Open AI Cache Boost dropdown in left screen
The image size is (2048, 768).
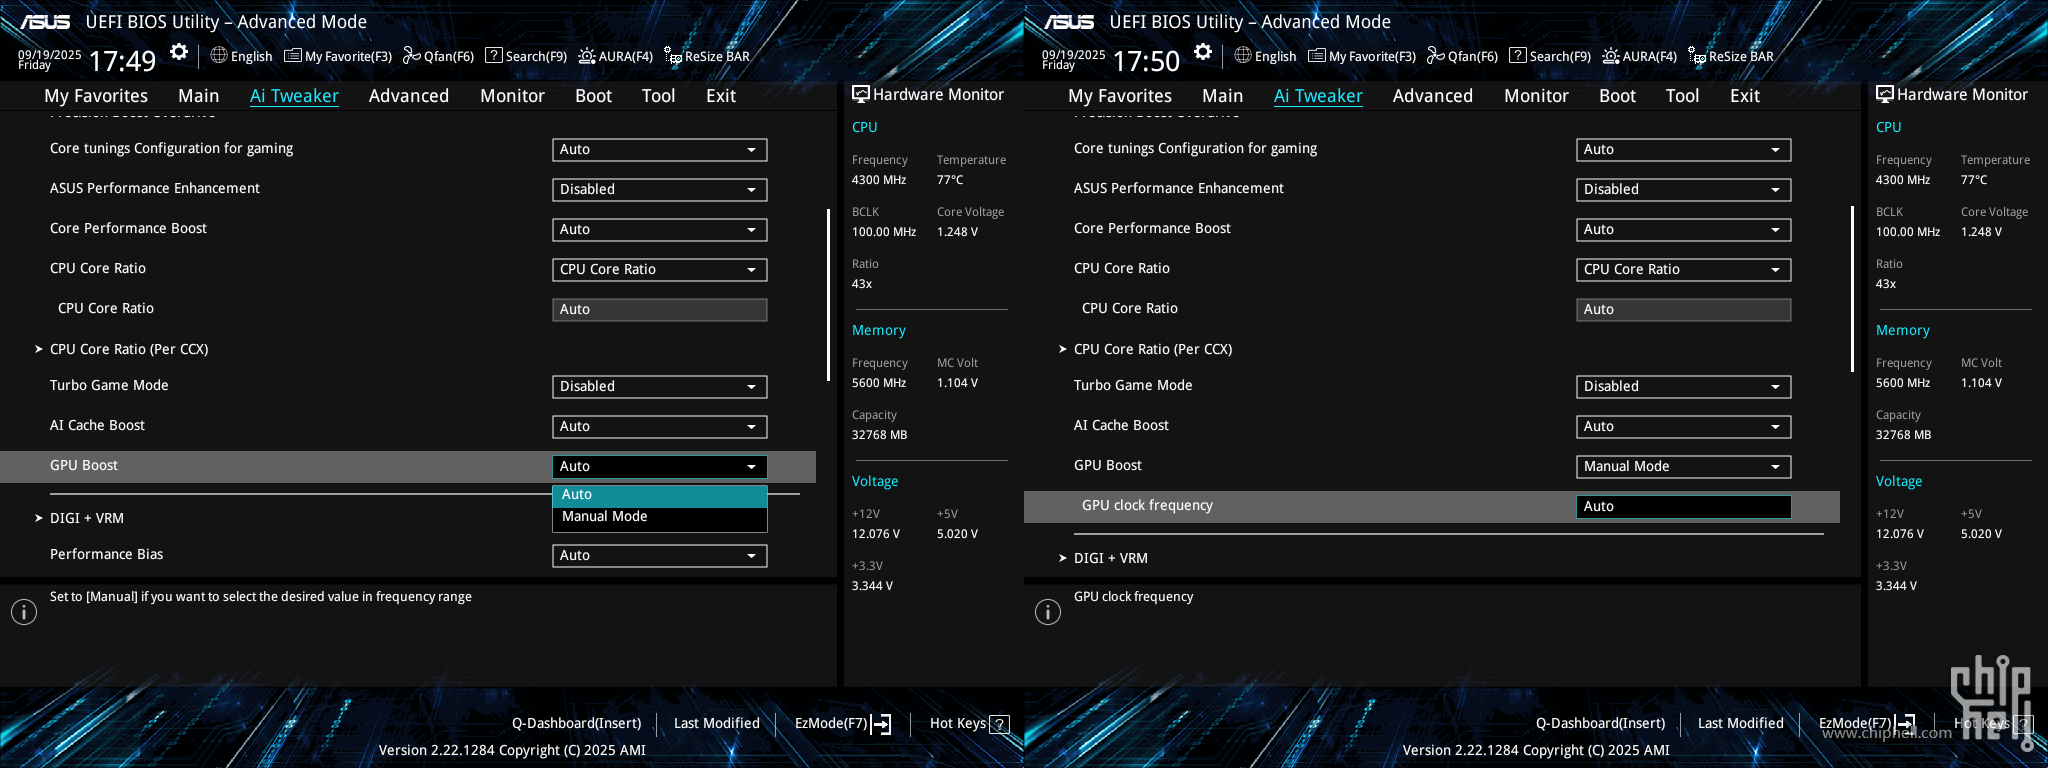[660, 427]
